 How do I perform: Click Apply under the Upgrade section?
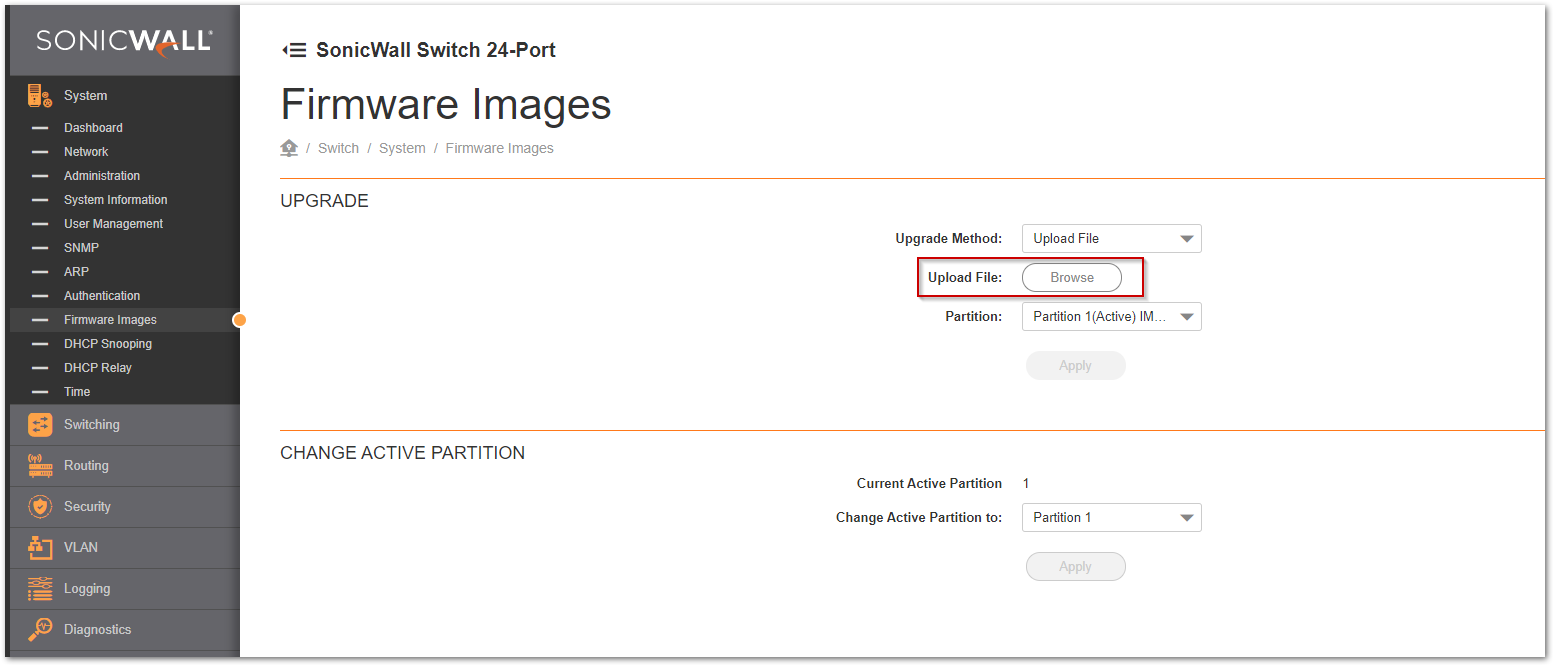point(1075,366)
